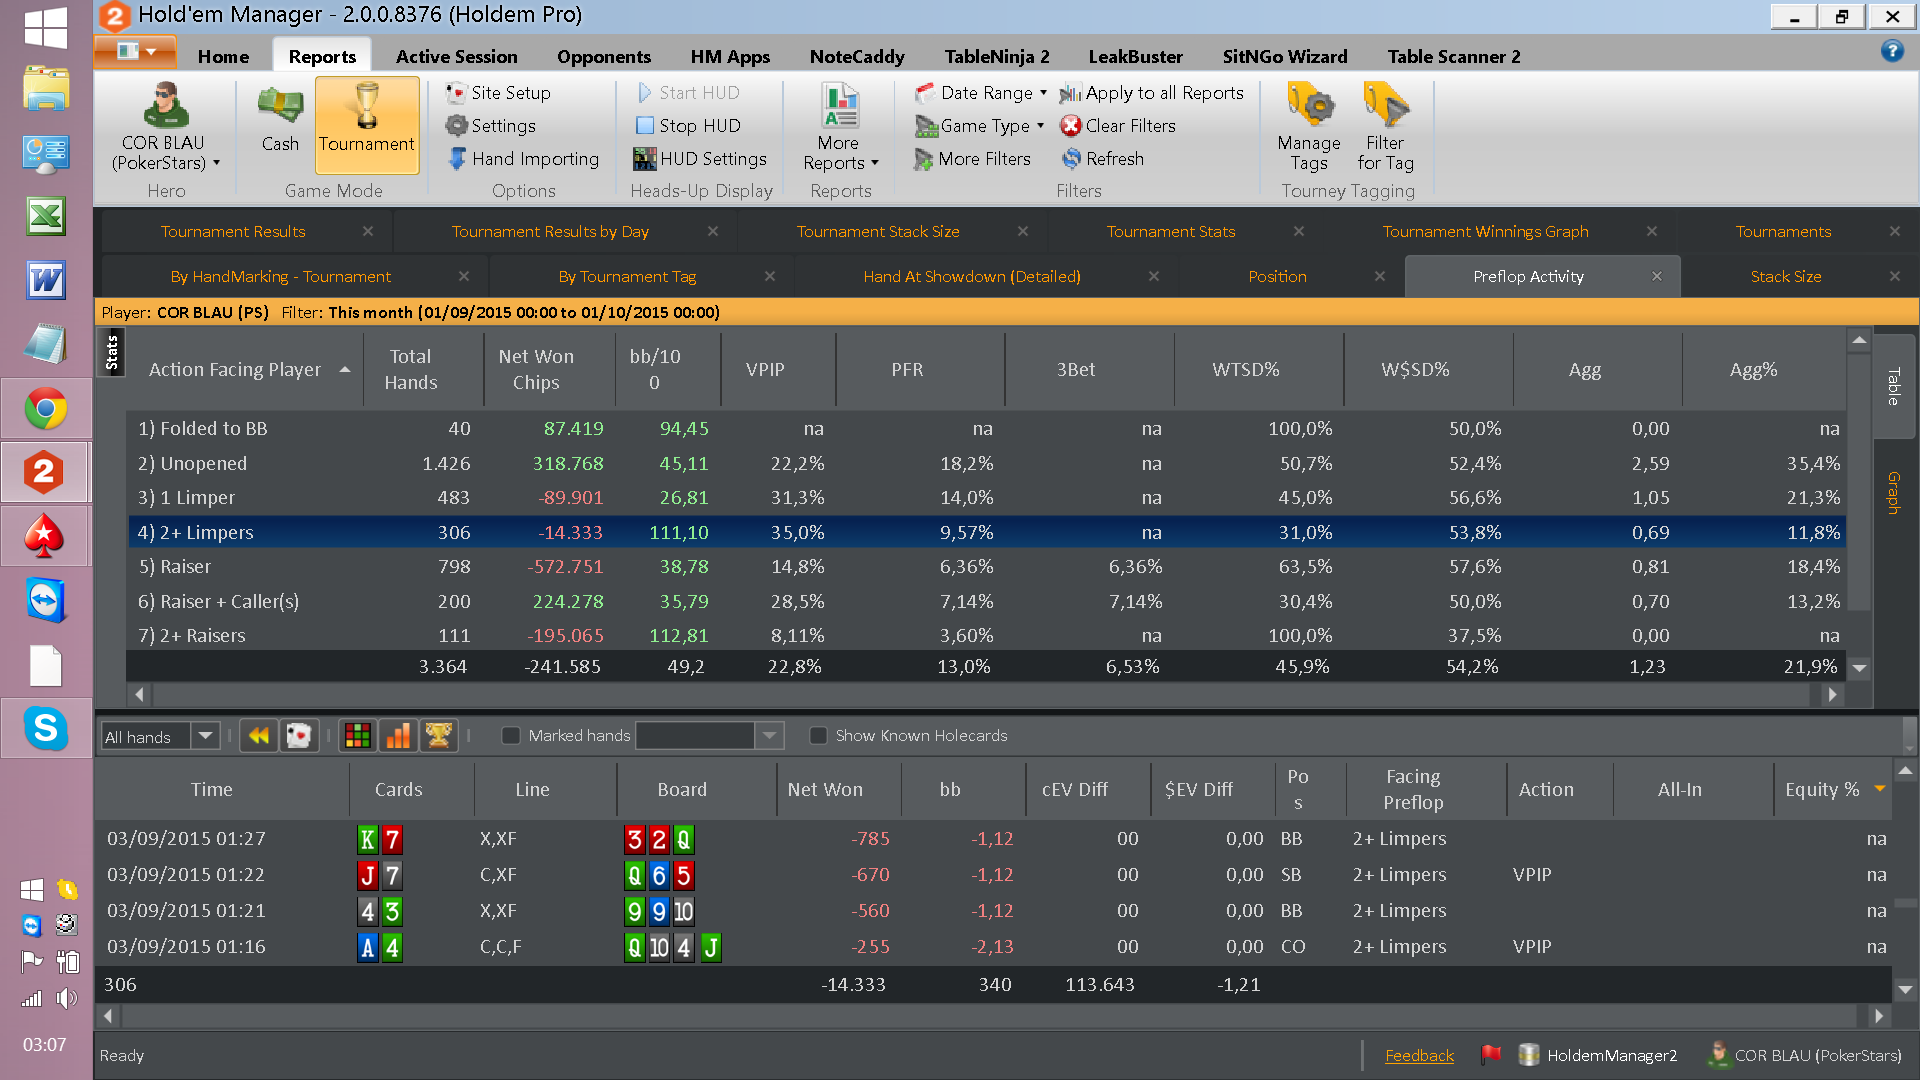The width and height of the screenshot is (1920, 1080).
Task: Switch to Home ribbon tab
Action: click(x=223, y=57)
